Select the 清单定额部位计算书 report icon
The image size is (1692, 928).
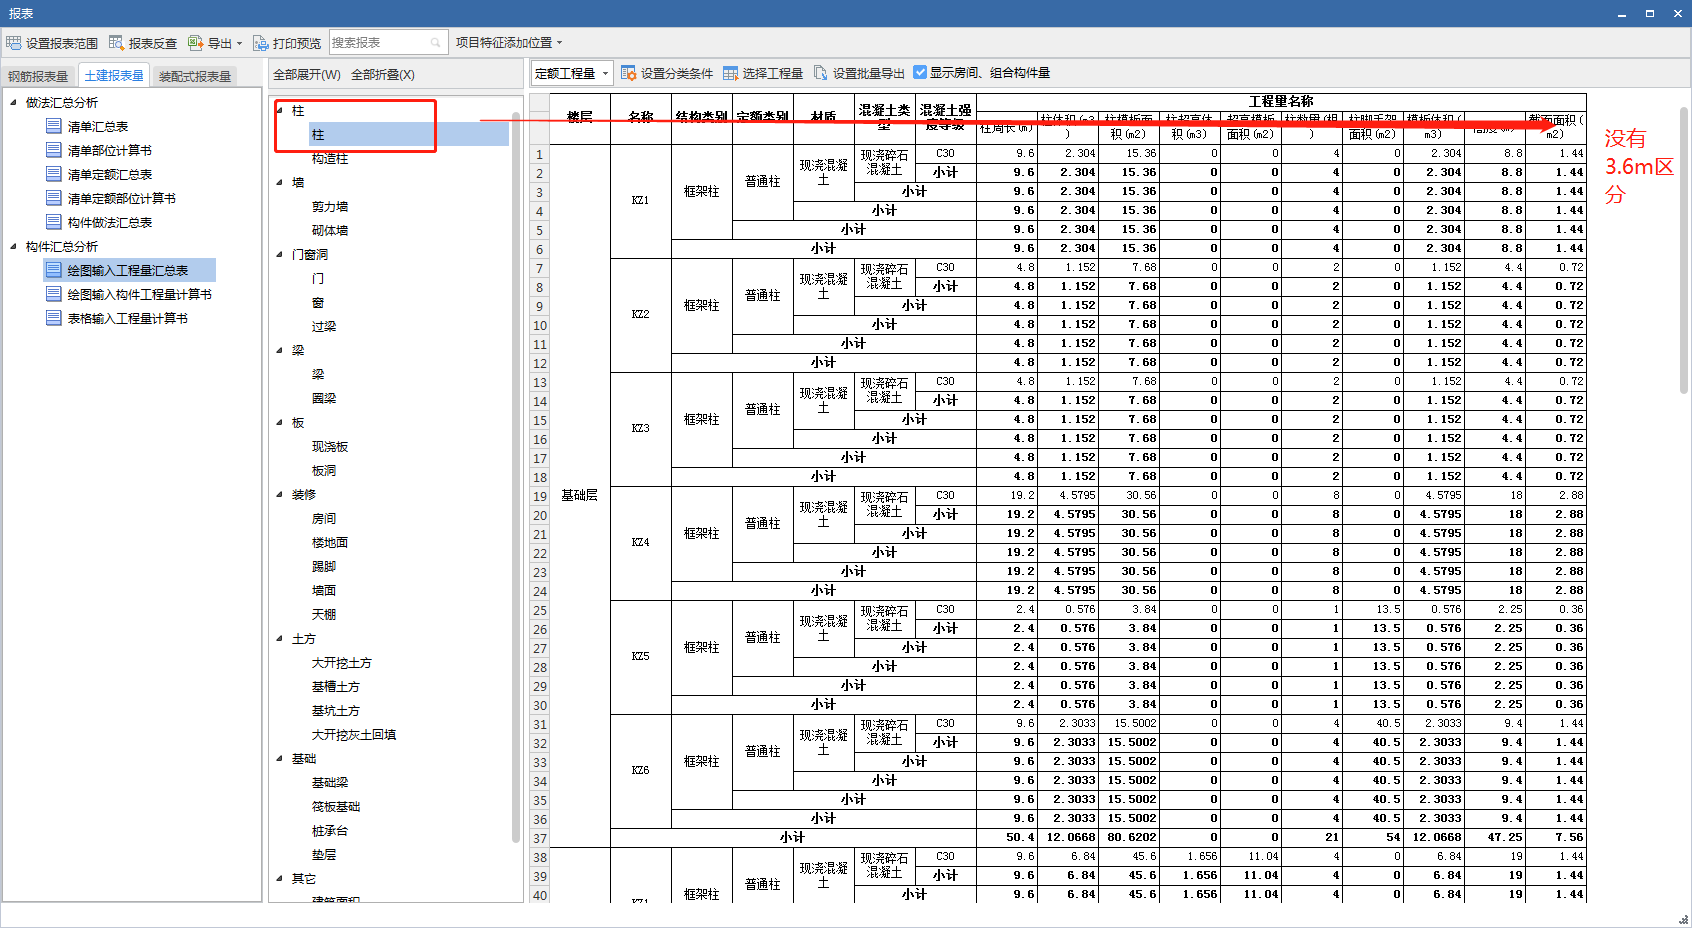(x=54, y=198)
